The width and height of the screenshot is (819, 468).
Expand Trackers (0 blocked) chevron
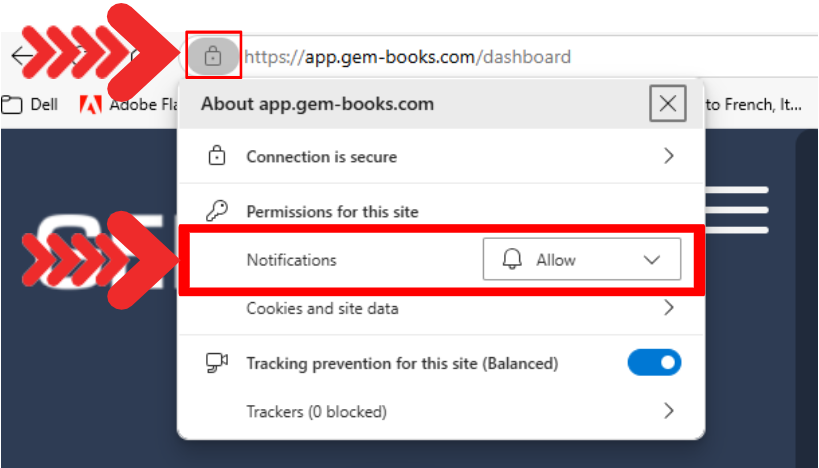[x=669, y=411]
